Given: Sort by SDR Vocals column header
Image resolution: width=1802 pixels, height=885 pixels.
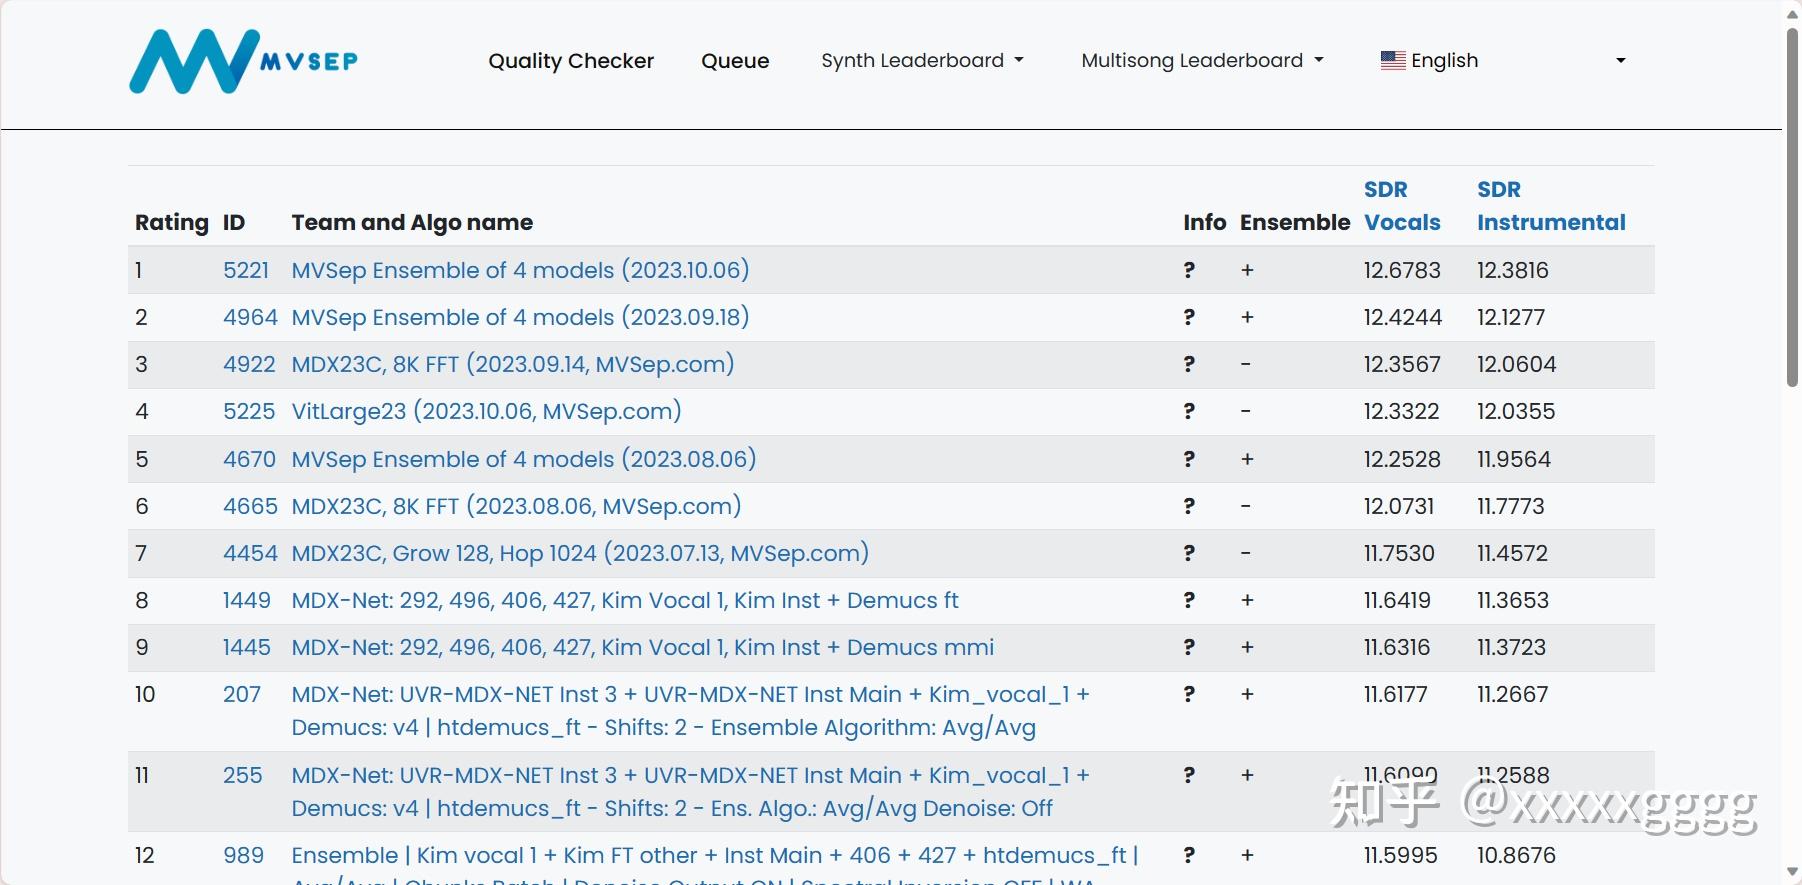Looking at the screenshot, I should [1402, 206].
